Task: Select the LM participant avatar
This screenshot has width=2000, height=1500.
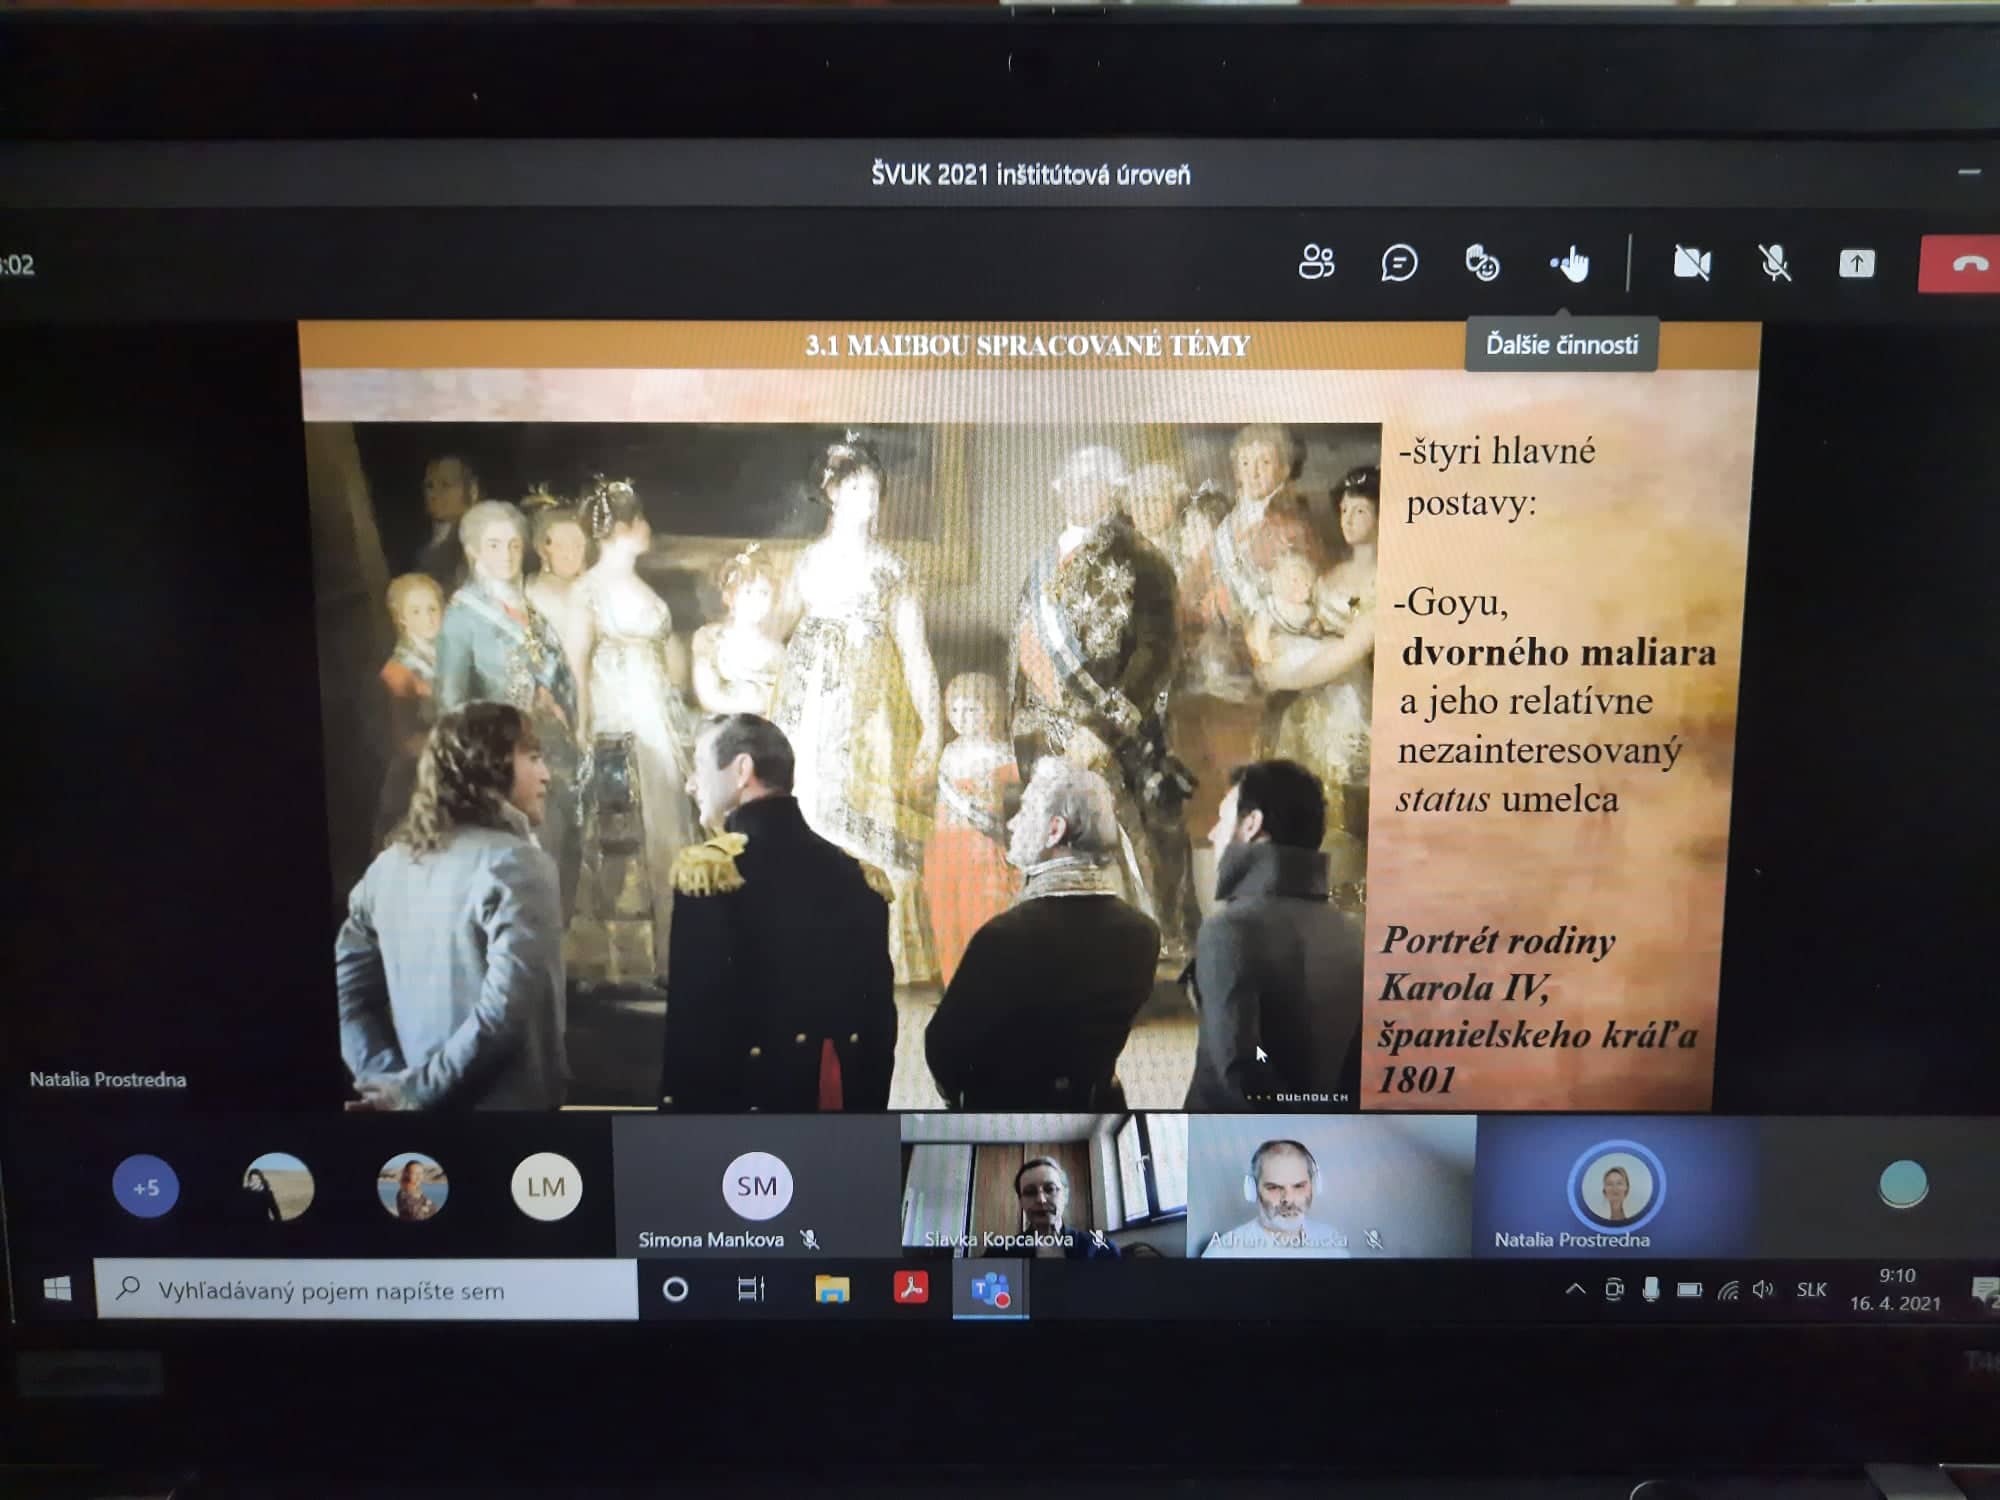Action: (546, 1187)
